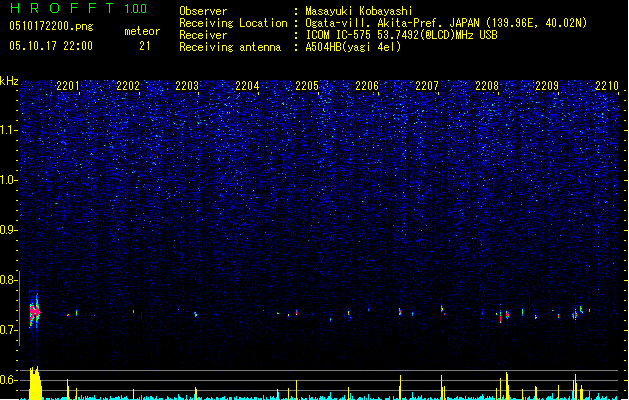Click the Receiving Location value Ogata-vill. Akita-Pref.
This screenshot has width=629, height=400.
coord(446,23)
